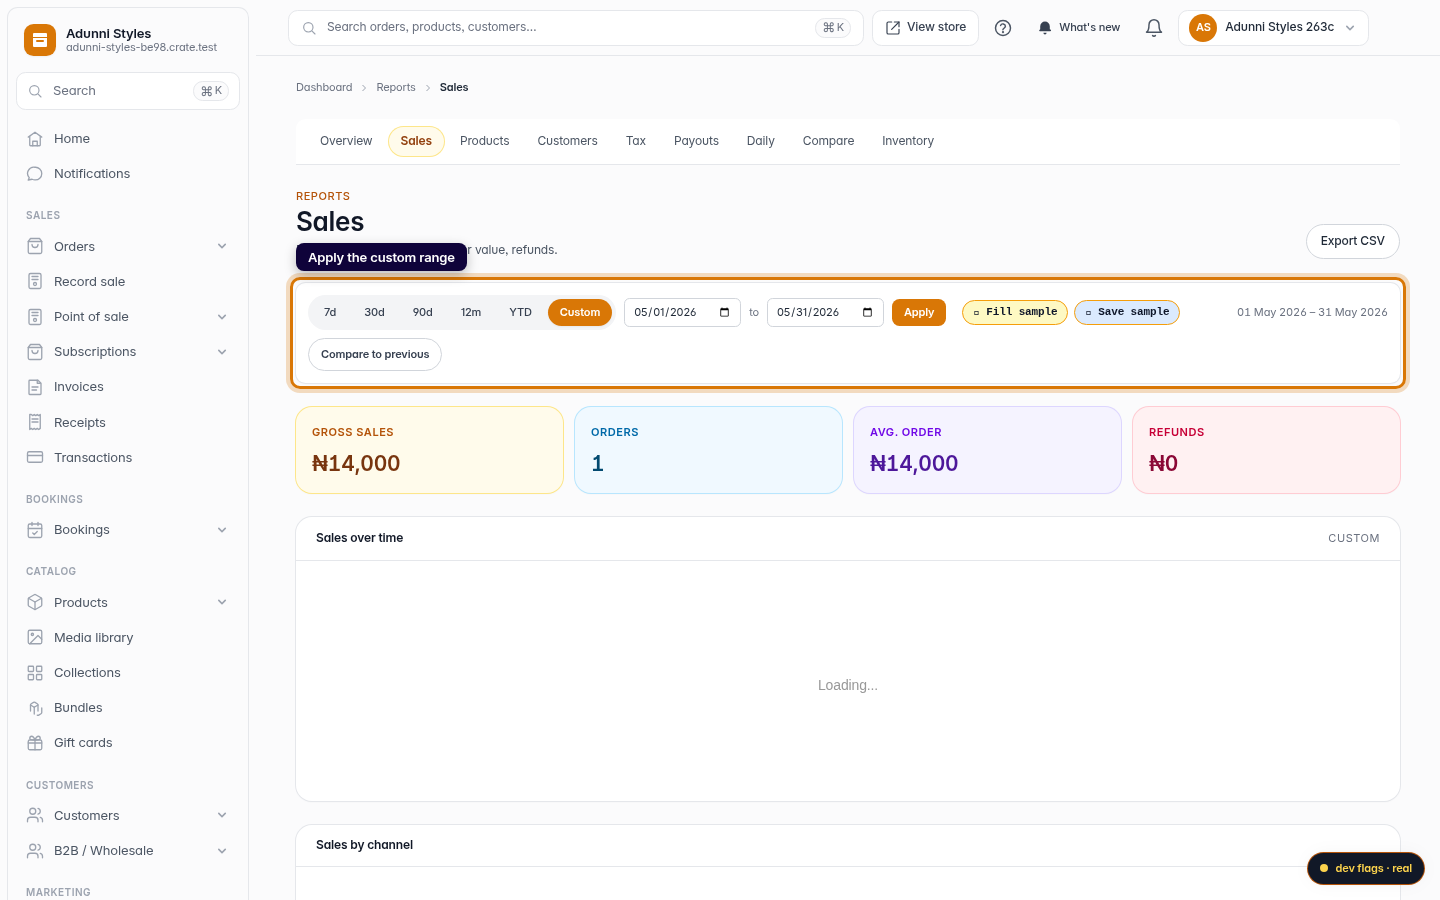Select the 7d range option
This screenshot has width=1440, height=900.
click(x=330, y=312)
